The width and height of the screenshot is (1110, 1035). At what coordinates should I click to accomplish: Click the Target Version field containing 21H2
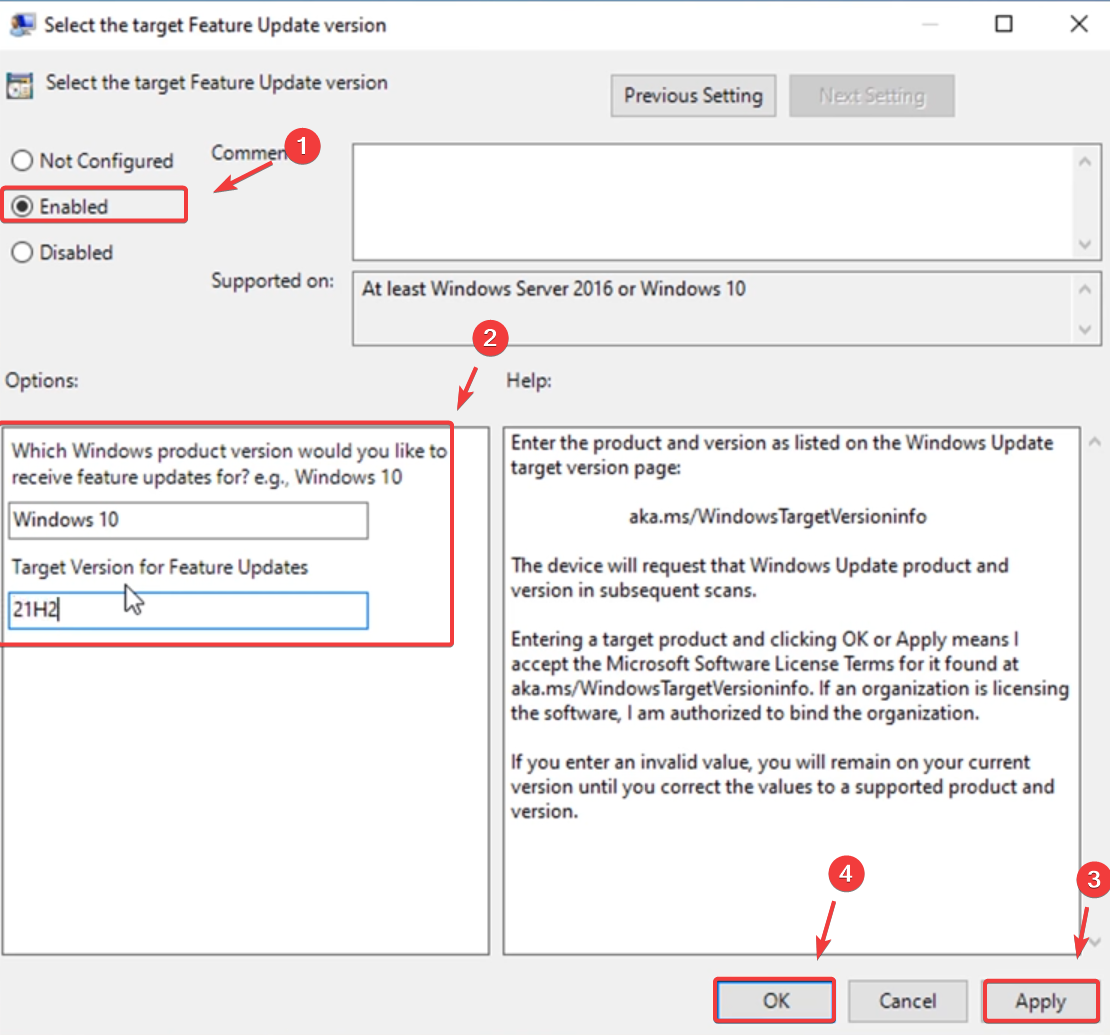tap(188, 610)
